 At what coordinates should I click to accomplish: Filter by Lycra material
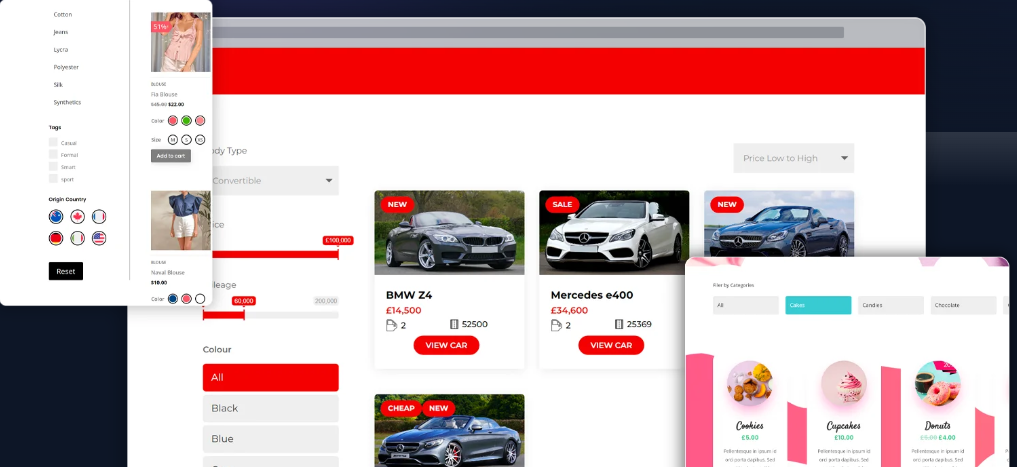pyautogui.click(x=60, y=49)
